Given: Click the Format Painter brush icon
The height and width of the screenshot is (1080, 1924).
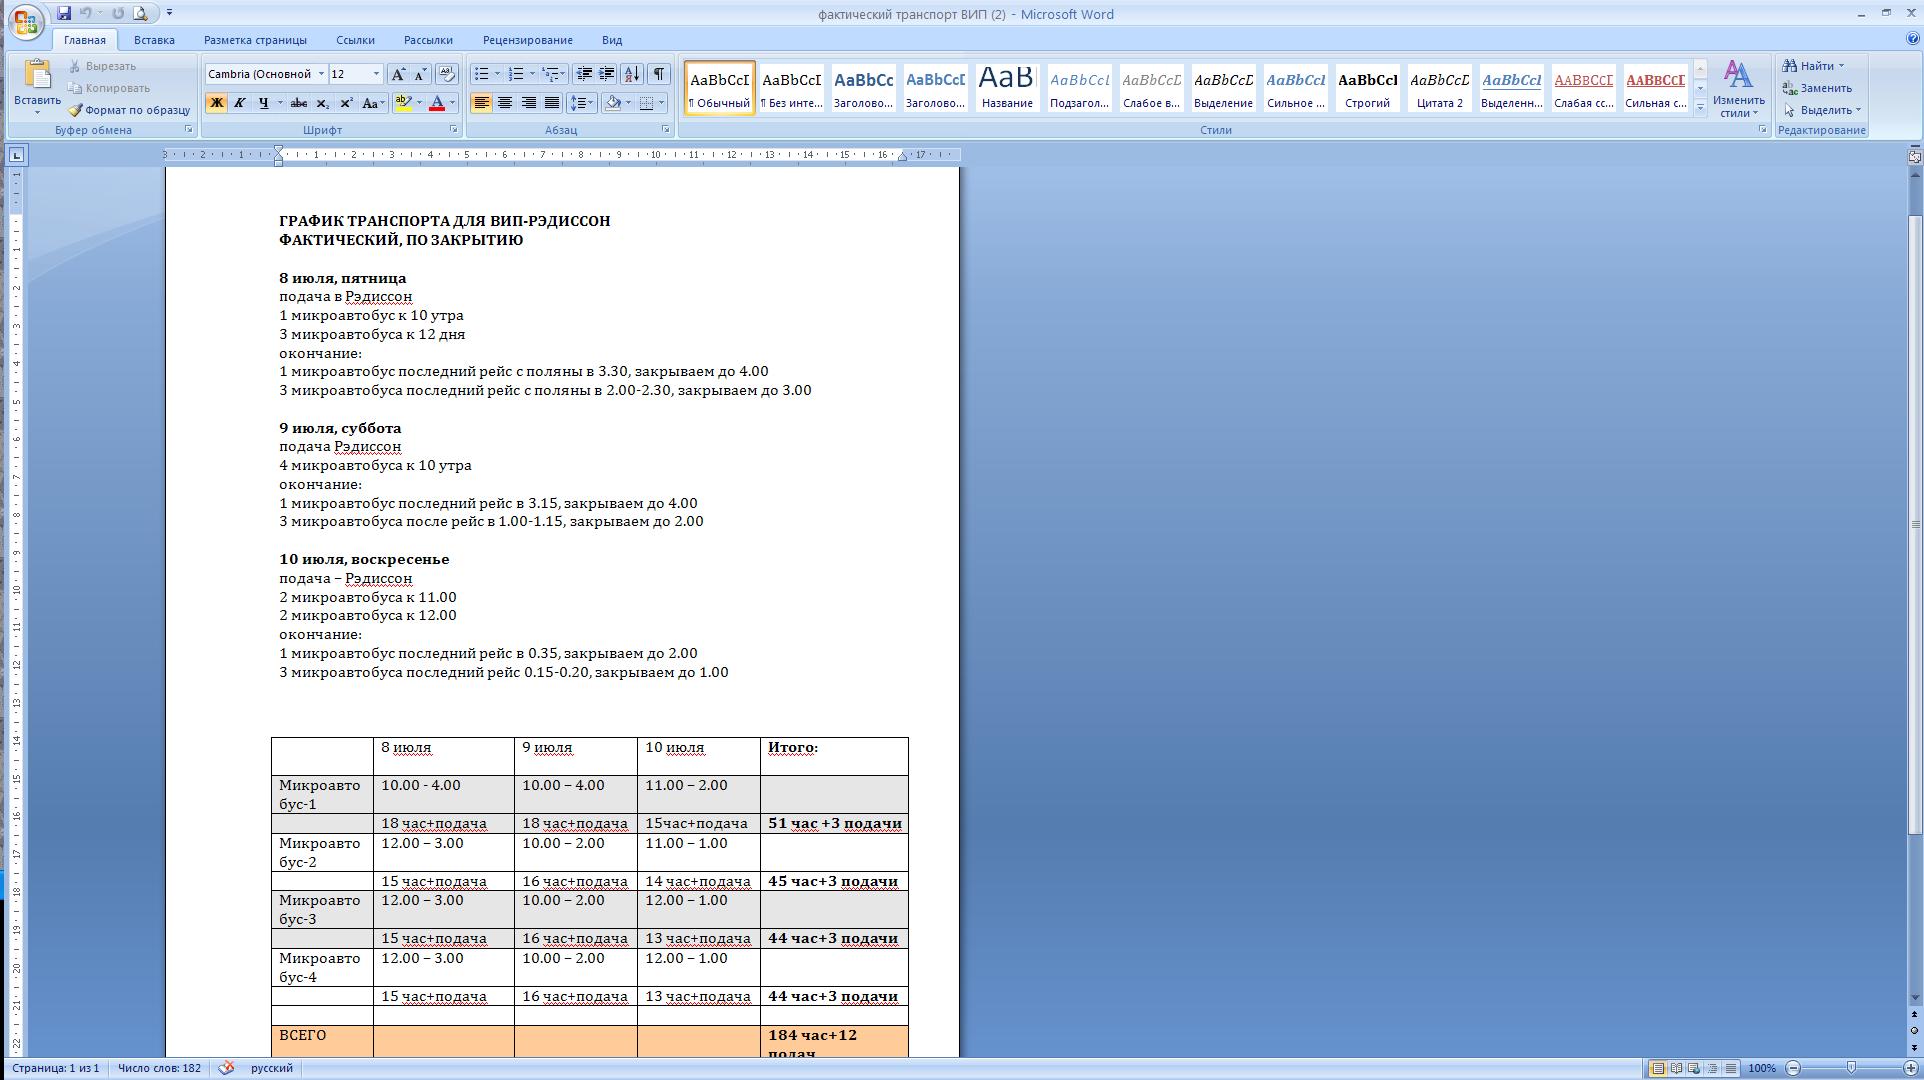Looking at the screenshot, I should pyautogui.click(x=76, y=110).
